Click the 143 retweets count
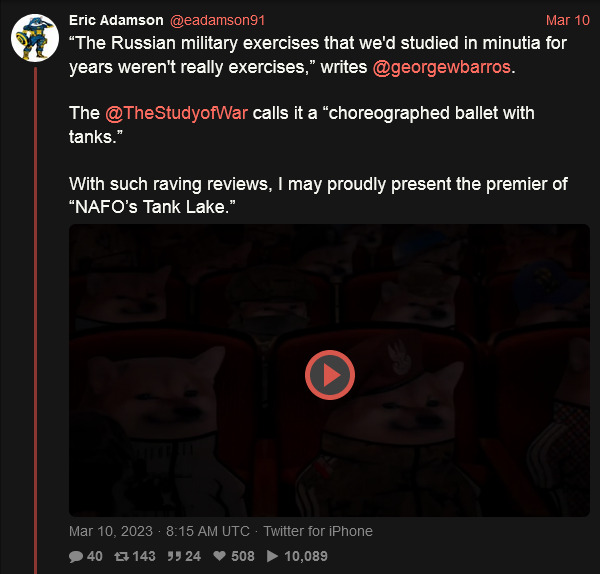 click(144, 556)
